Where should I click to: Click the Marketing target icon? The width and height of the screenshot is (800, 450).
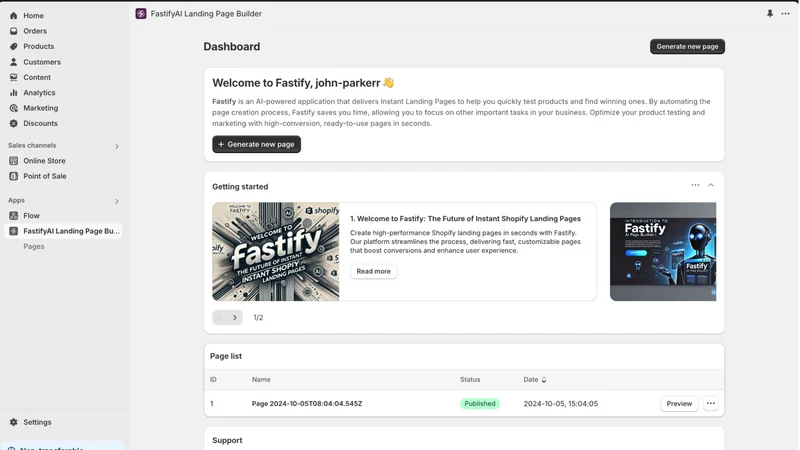click(x=14, y=108)
